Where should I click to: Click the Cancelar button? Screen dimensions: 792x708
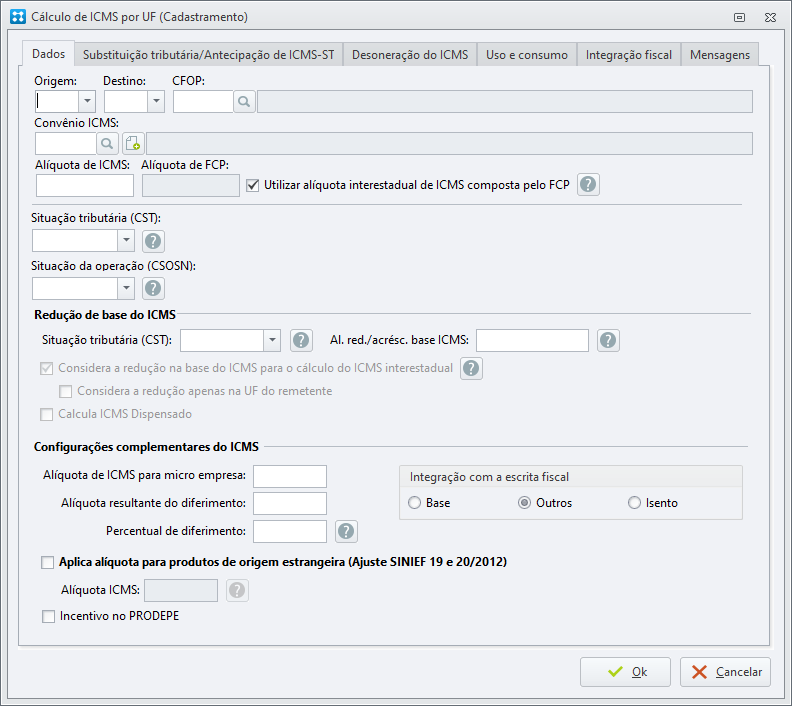[x=725, y=672]
